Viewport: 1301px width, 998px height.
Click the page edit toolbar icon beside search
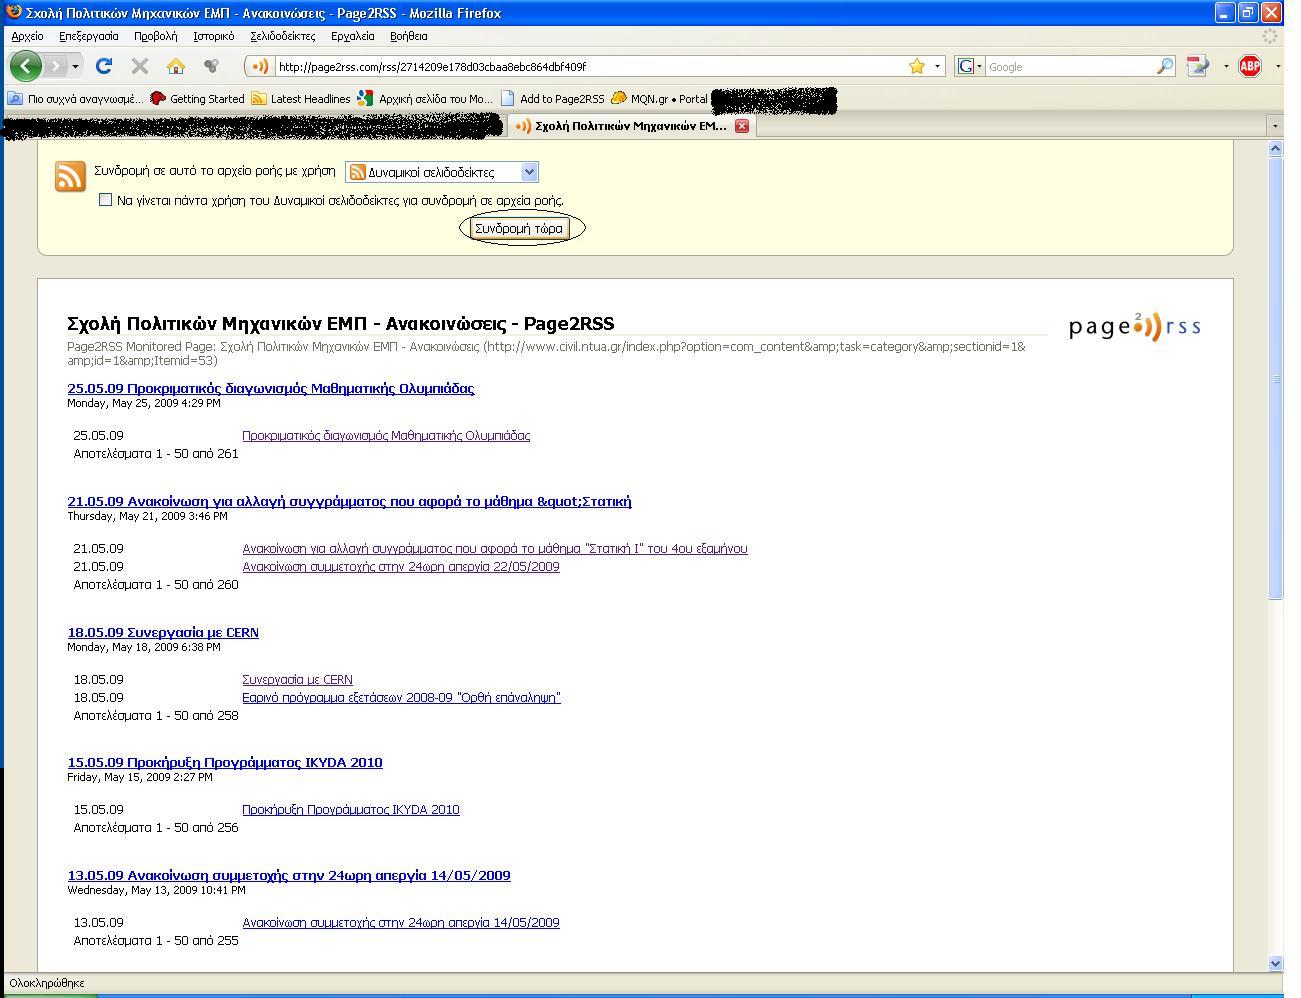tap(1197, 66)
